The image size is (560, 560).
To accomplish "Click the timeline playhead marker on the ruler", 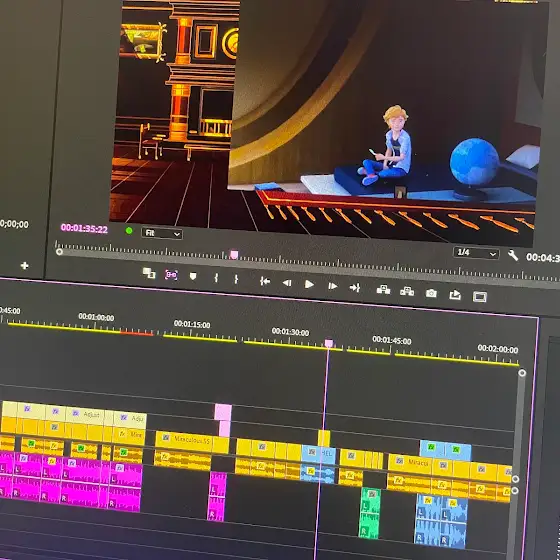I will tap(329, 344).
